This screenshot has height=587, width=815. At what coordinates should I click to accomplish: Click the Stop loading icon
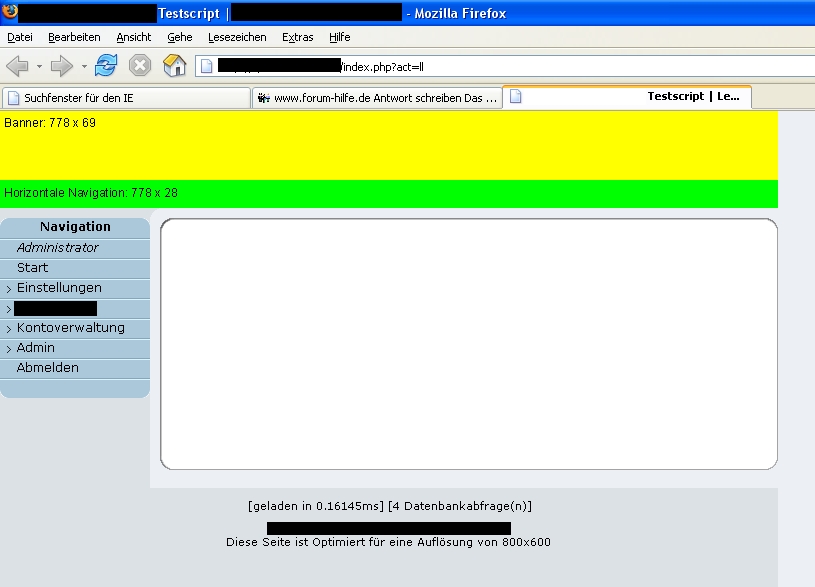[140, 66]
